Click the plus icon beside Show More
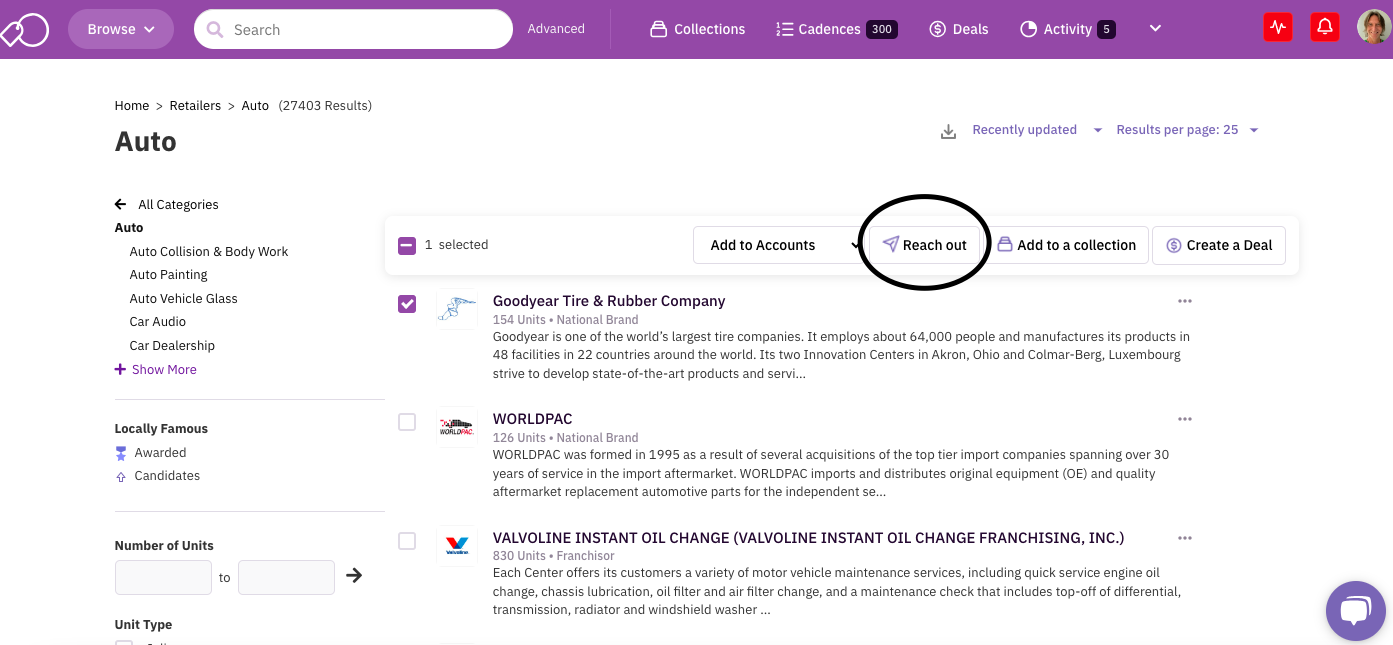1393x645 pixels. click(121, 369)
